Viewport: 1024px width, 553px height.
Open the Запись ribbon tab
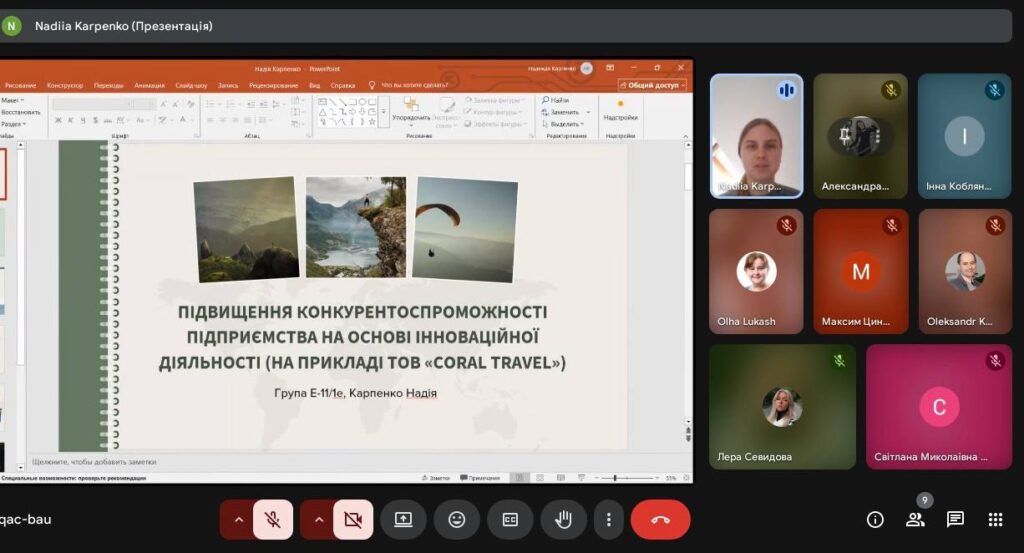[x=228, y=86]
